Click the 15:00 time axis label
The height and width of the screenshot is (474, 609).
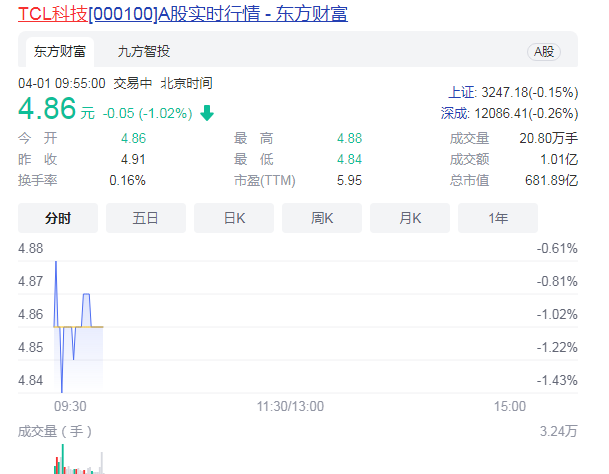click(x=510, y=406)
